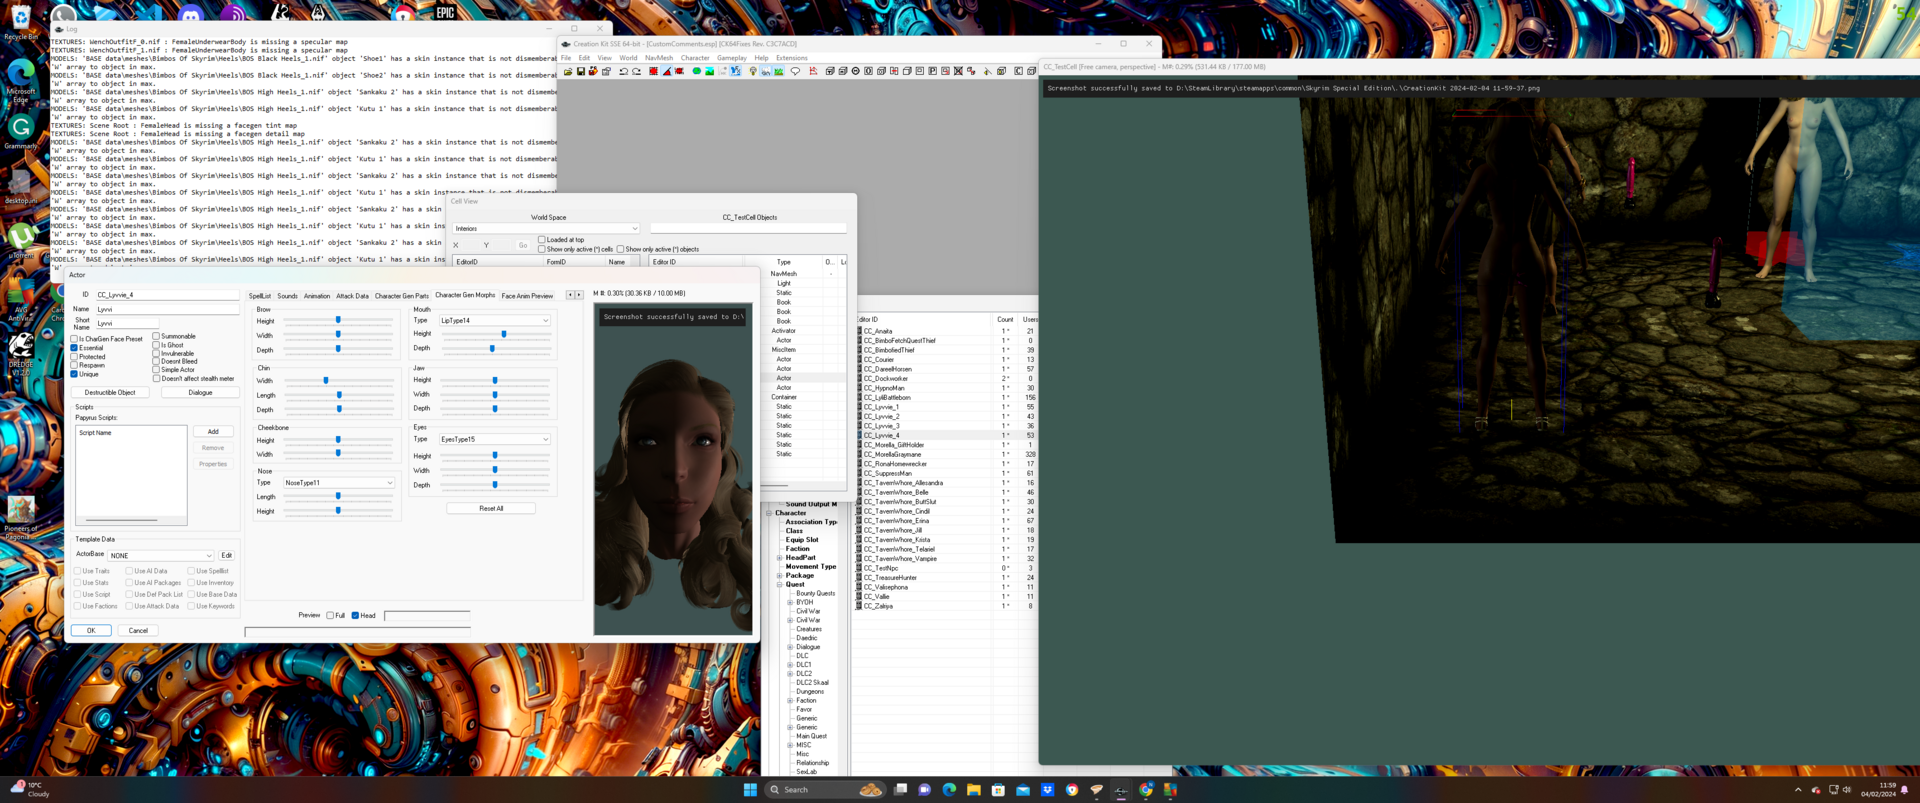Enable the Invulnerable checkbox

pyautogui.click(x=156, y=353)
